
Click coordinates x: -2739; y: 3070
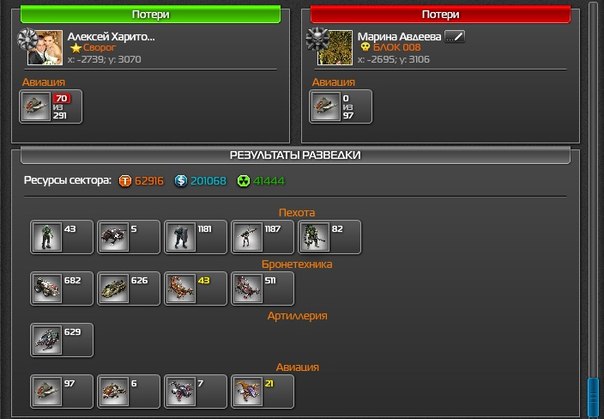point(104,59)
